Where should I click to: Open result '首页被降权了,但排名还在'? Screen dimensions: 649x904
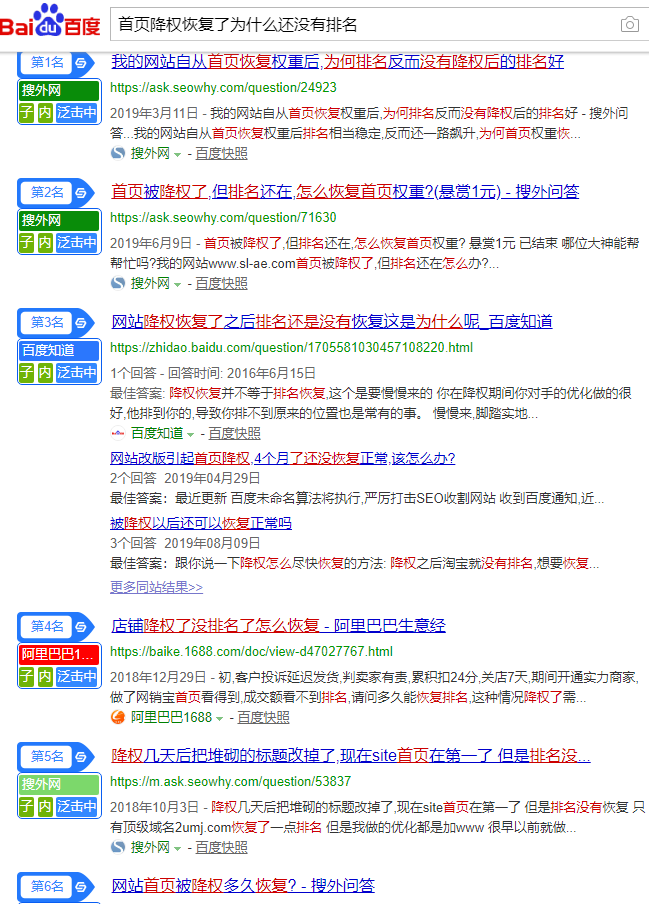click(345, 191)
